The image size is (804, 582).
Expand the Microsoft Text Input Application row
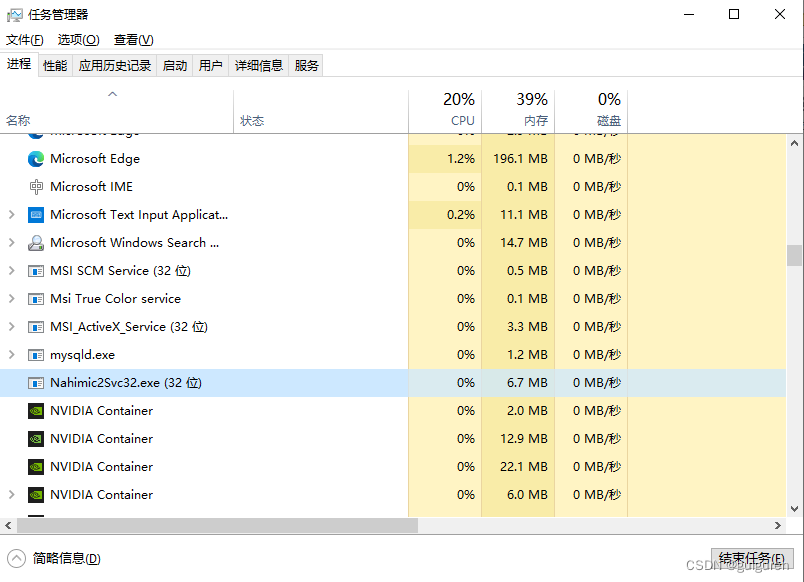coord(12,215)
